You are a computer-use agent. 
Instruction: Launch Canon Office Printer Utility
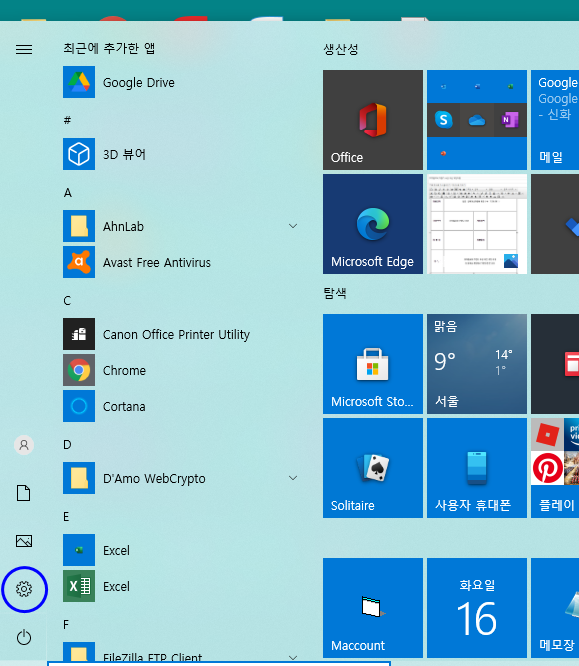point(180,334)
